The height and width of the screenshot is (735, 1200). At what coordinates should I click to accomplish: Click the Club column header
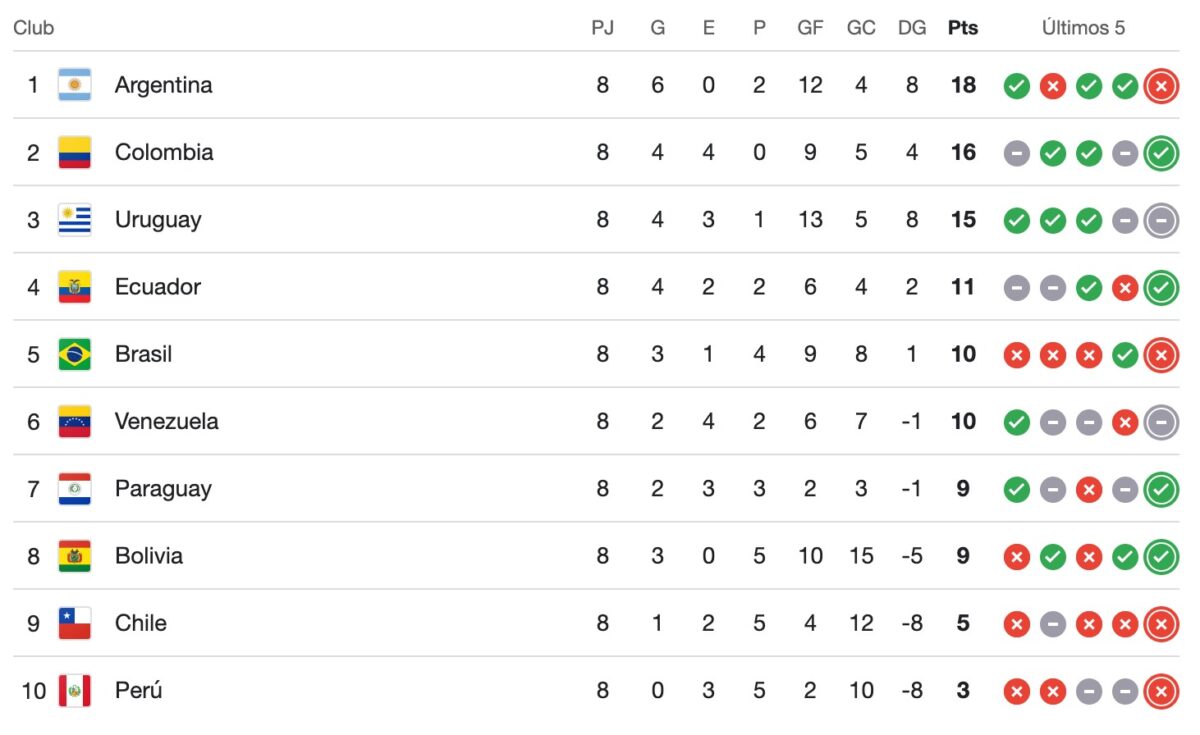(33, 28)
